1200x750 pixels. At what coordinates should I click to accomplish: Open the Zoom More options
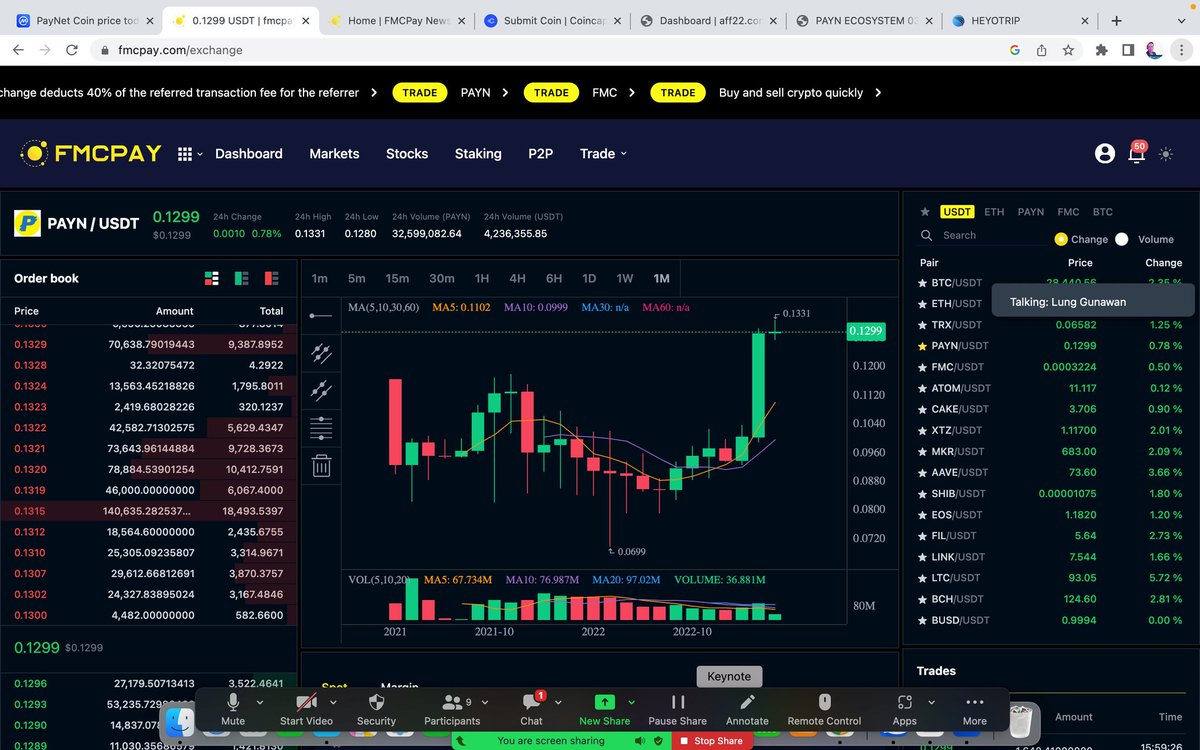pos(974,709)
